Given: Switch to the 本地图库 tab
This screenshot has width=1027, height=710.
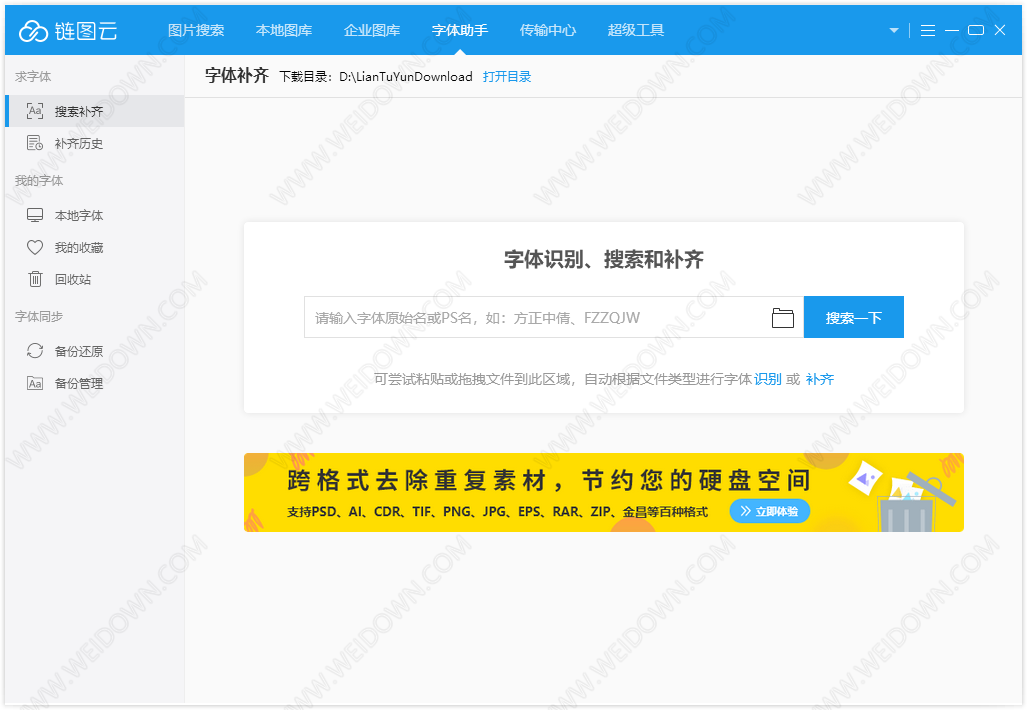Looking at the screenshot, I should coord(284,30).
